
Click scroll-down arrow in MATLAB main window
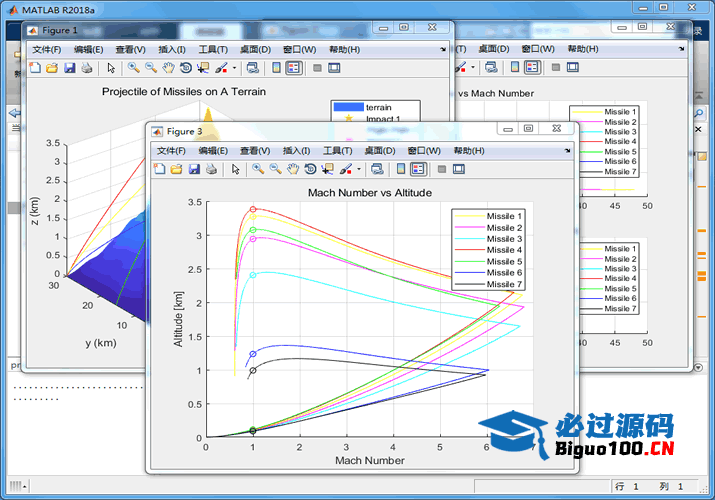pyautogui.click(x=698, y=367)
